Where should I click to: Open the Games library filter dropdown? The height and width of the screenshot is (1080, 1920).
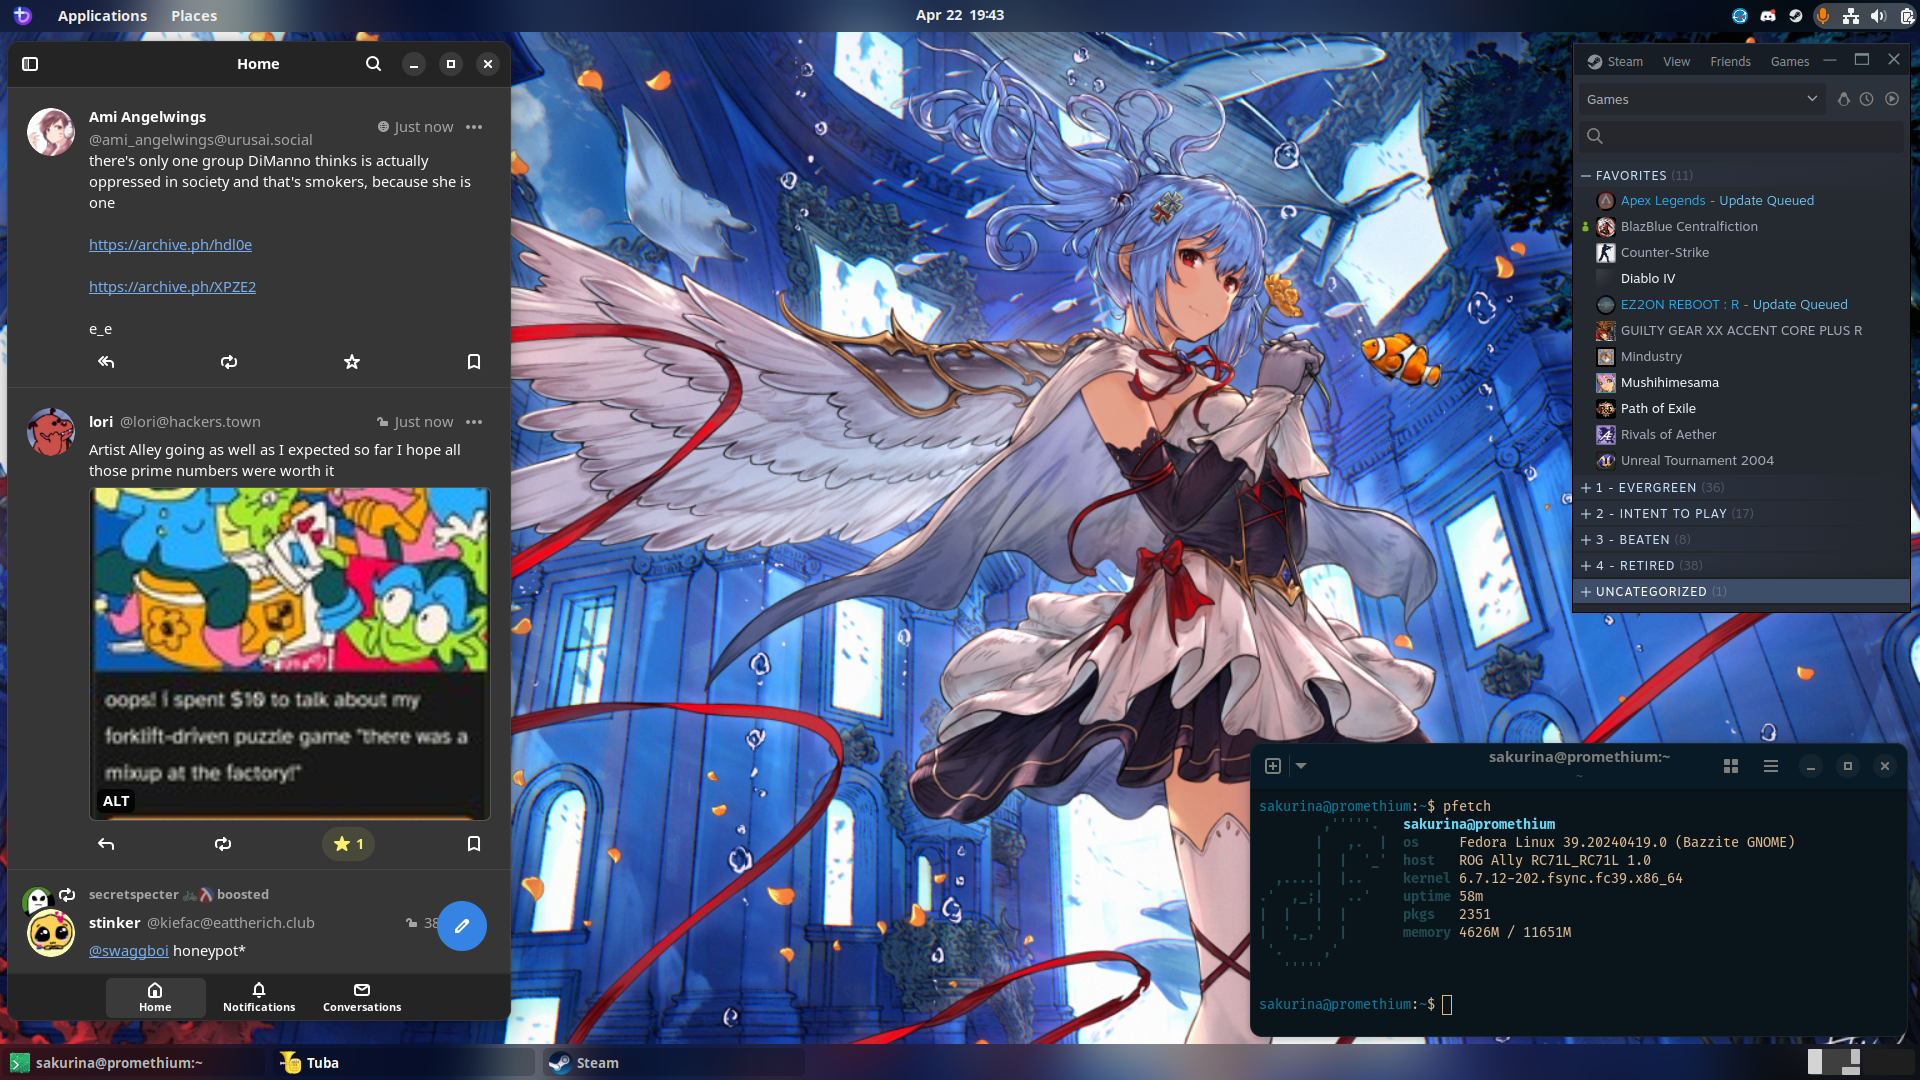(x=1700, y=99)
